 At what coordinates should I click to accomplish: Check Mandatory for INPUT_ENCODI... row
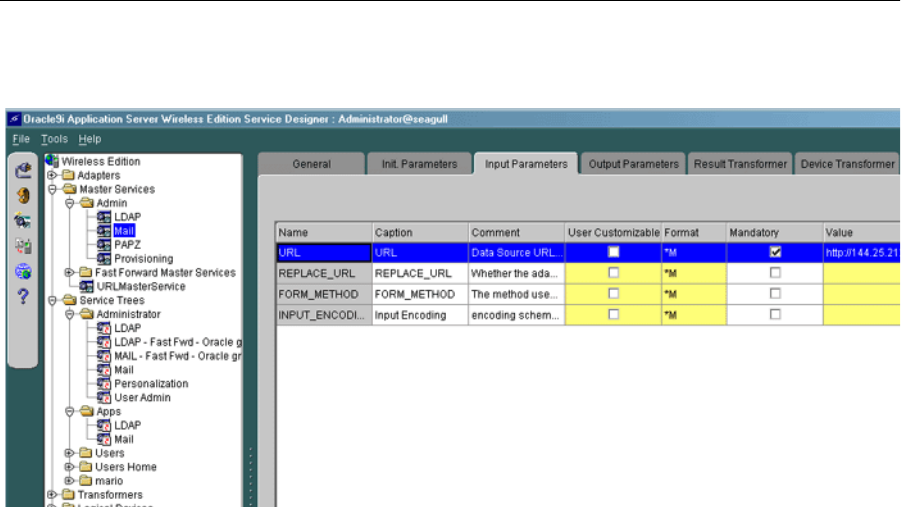[775, 314]
